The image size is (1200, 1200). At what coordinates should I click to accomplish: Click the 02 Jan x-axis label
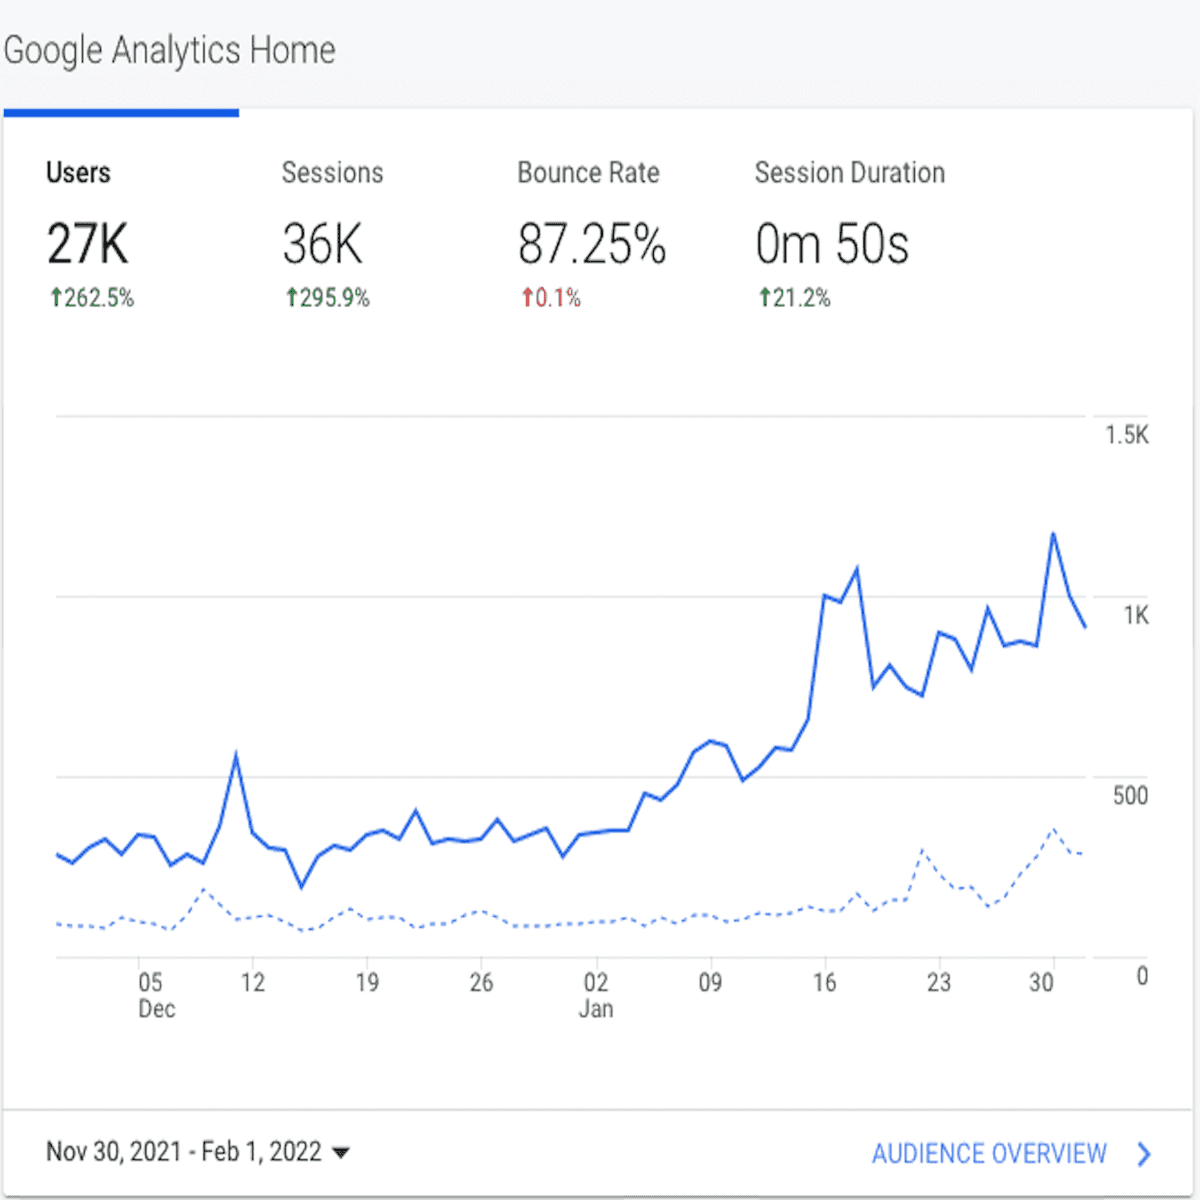[x=596, y=995]
